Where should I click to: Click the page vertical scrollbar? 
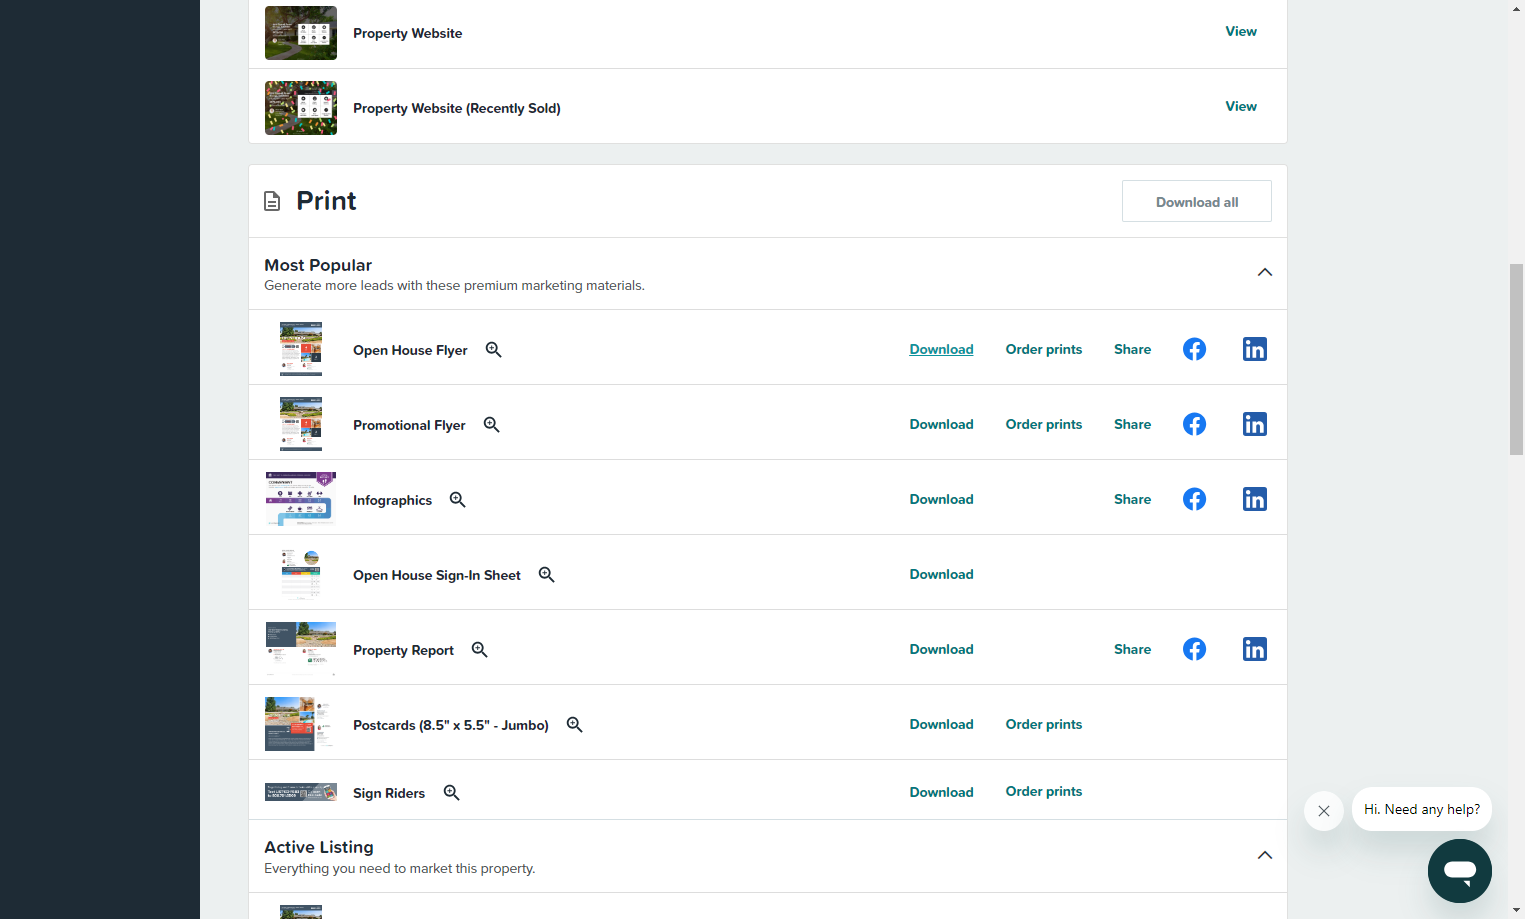[x=1517, y=360]
